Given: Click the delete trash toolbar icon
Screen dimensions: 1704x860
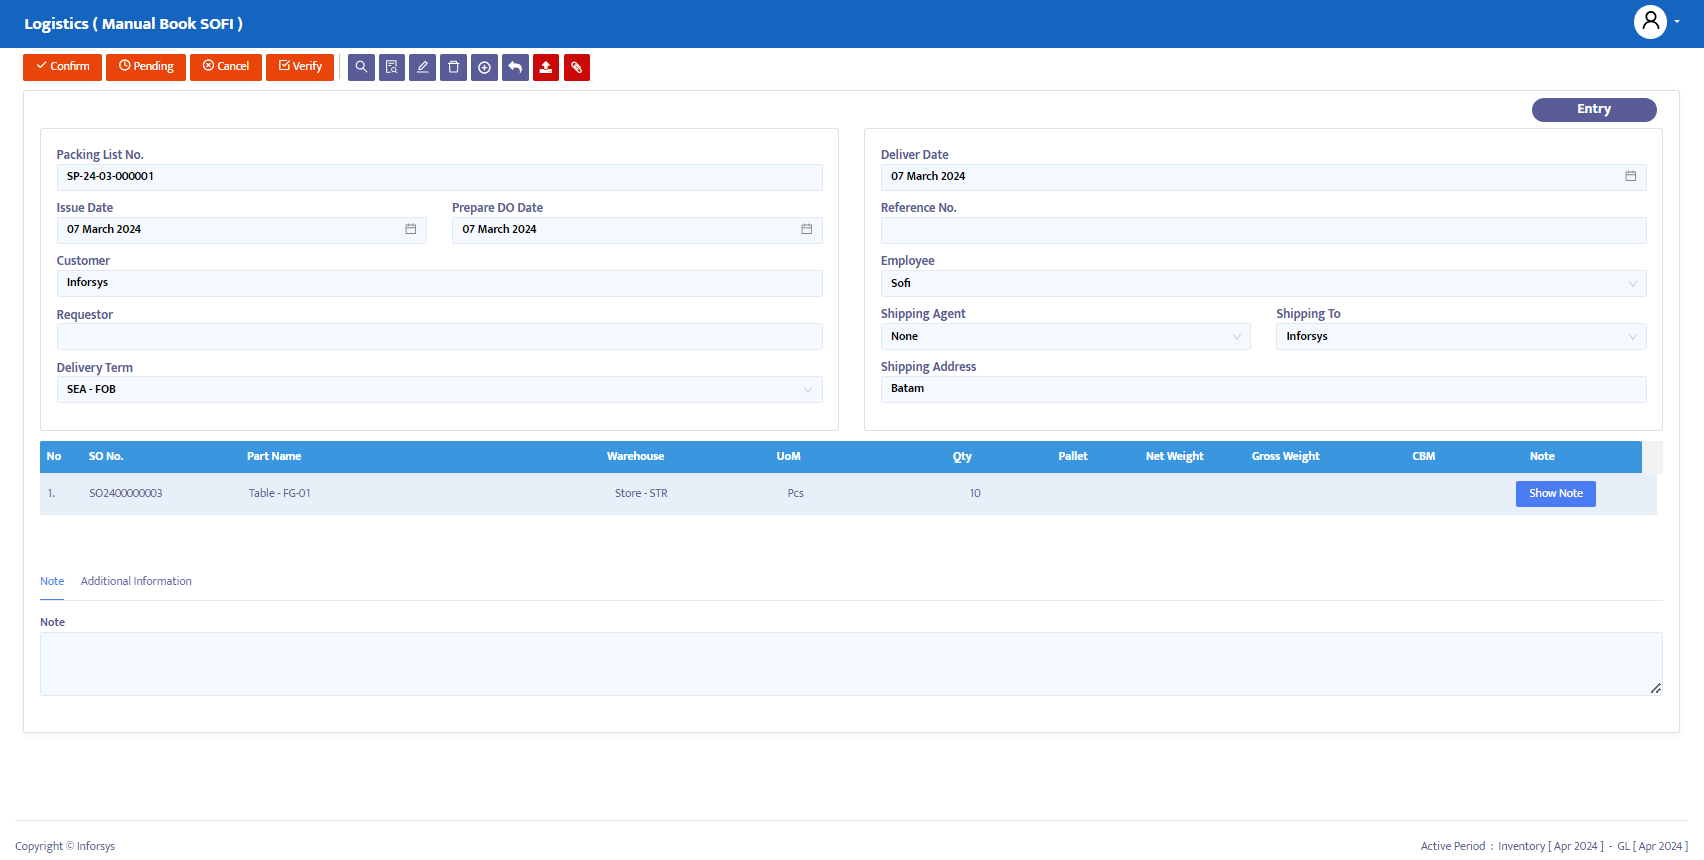Looking at the screenshot, I should click(454, 67).
